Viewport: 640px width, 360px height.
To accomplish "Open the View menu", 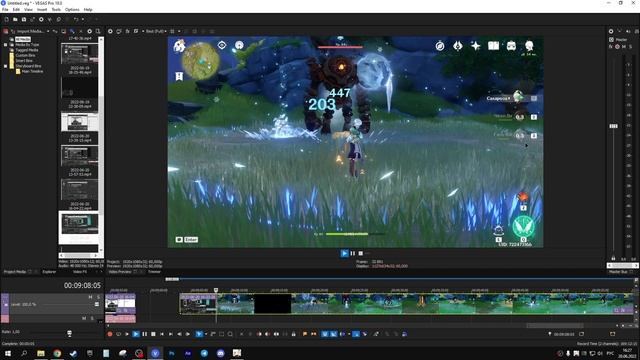I will point(28,9).
